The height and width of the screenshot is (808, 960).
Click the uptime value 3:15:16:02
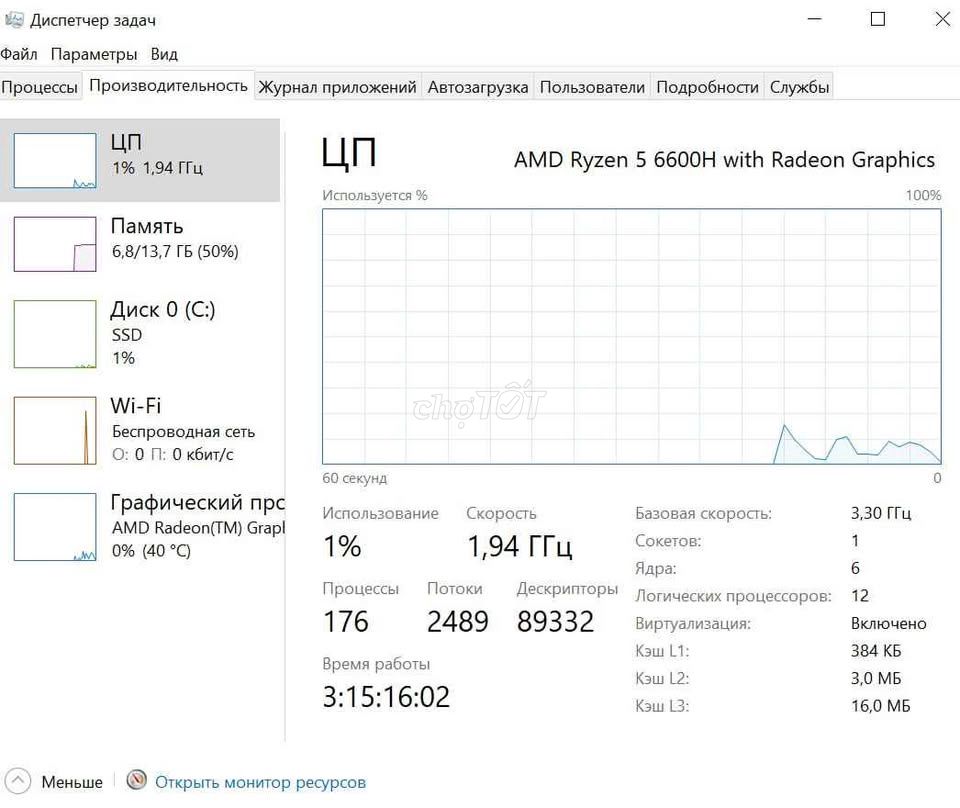pyautogui.click(x=386, y=697)
